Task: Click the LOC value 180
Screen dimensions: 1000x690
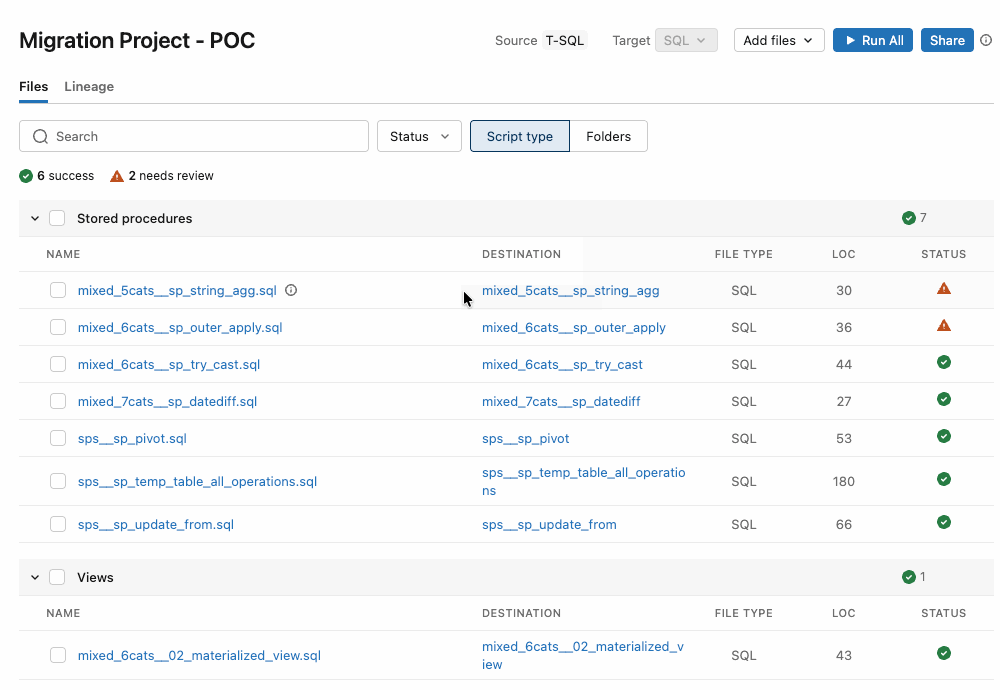Action: point(843,481)
